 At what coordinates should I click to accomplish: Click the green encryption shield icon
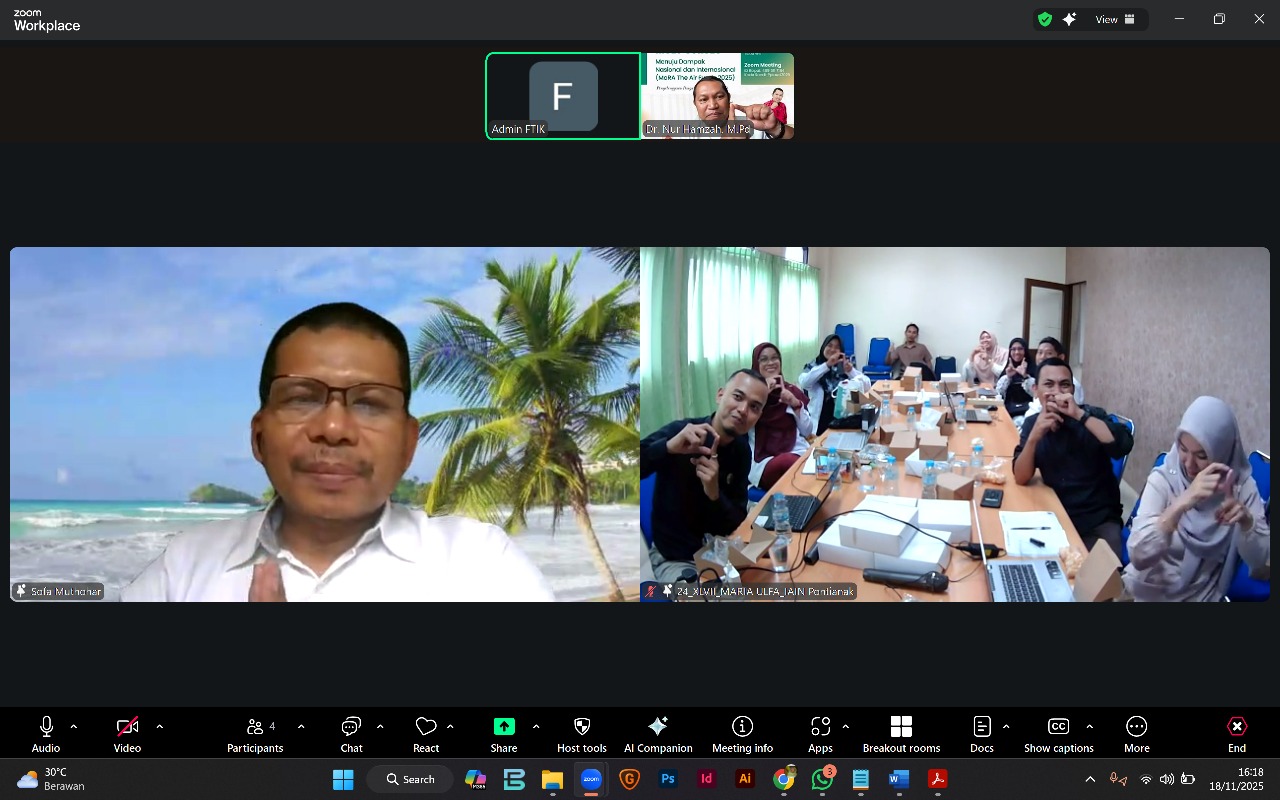point(1045,19)
